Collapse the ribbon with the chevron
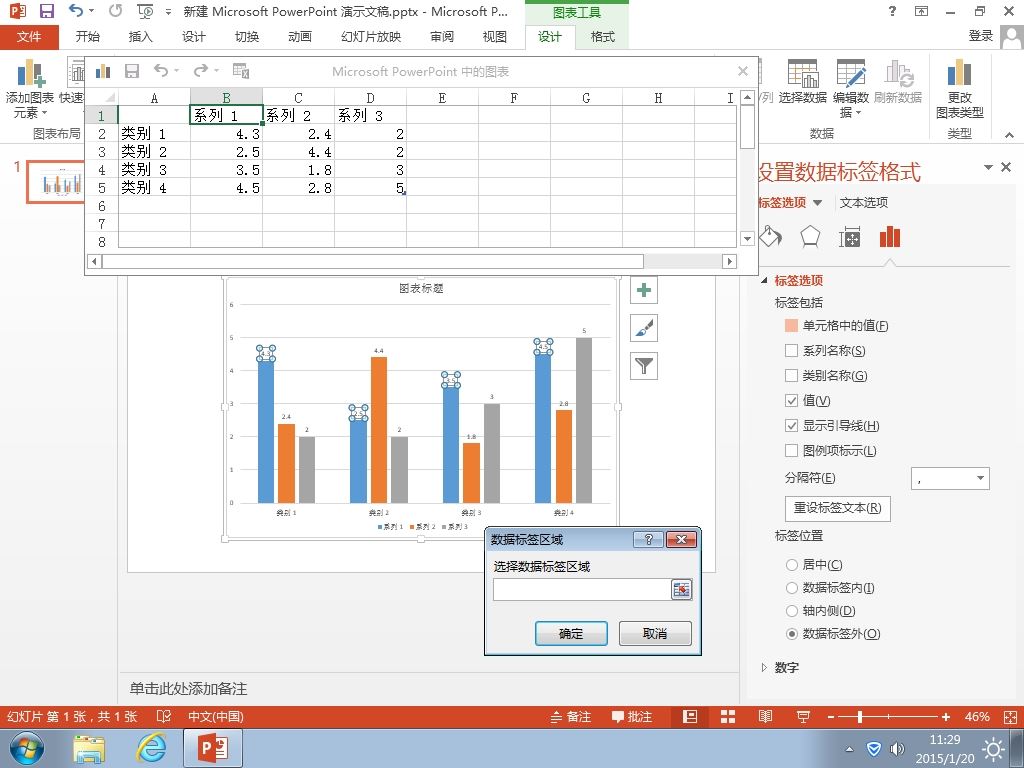The width and height of the screenshot is (1024, 768). click(1010, 135)
